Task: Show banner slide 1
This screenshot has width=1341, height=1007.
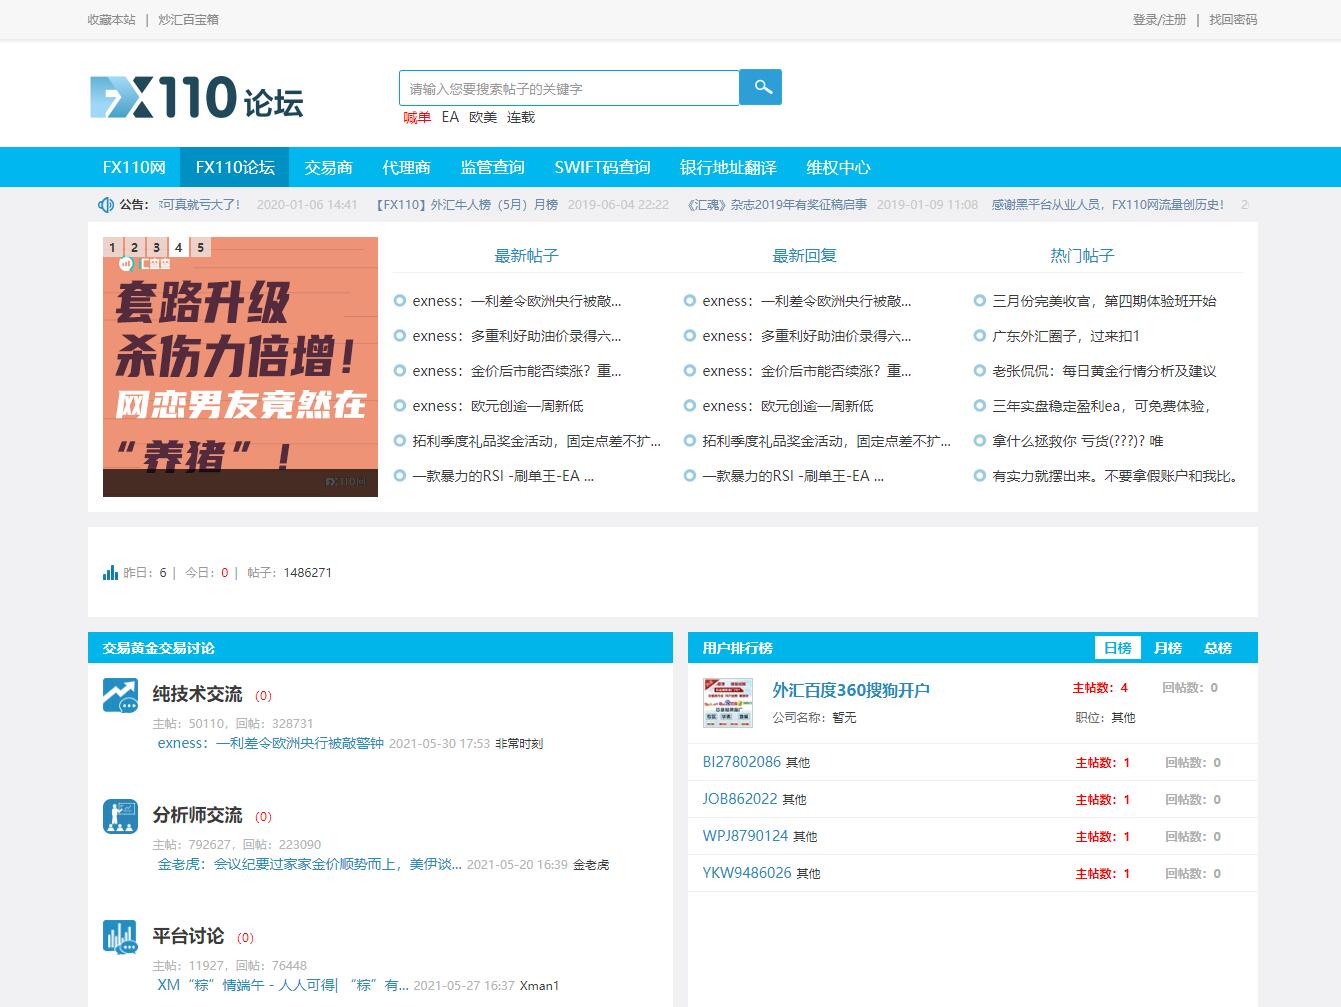Action: pos(112,247)
